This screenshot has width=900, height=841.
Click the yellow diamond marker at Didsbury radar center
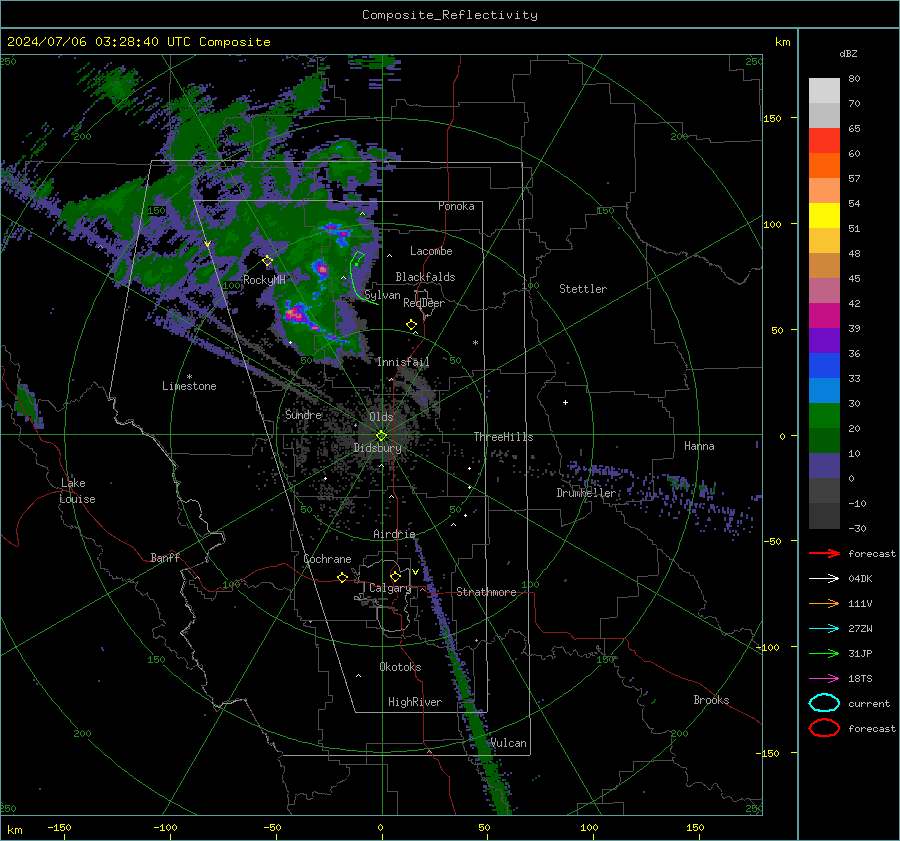(381, 436)
